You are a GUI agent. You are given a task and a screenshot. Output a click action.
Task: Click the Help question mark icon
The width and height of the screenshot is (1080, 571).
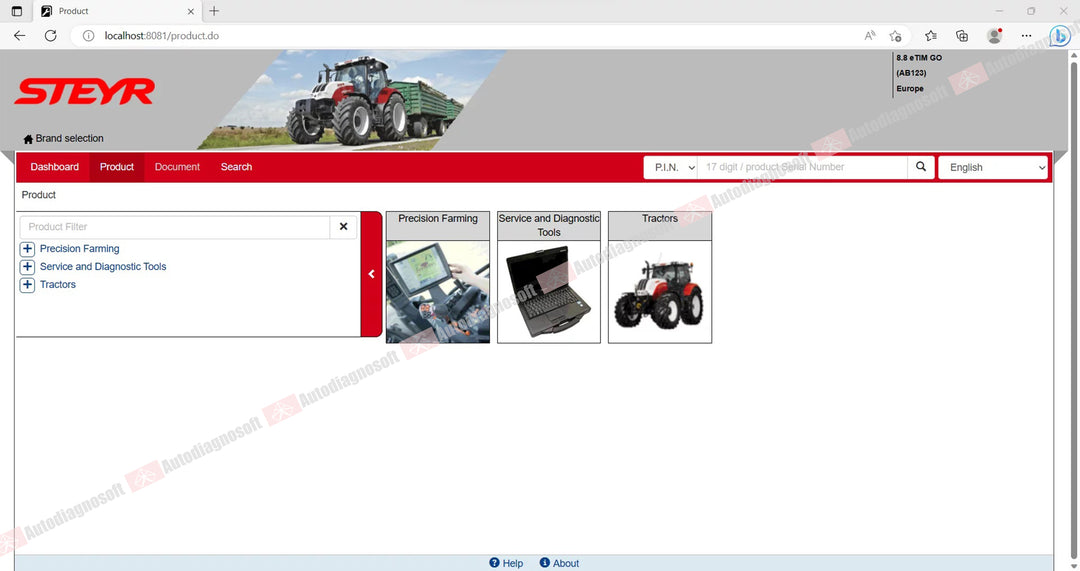coord(494,563)
